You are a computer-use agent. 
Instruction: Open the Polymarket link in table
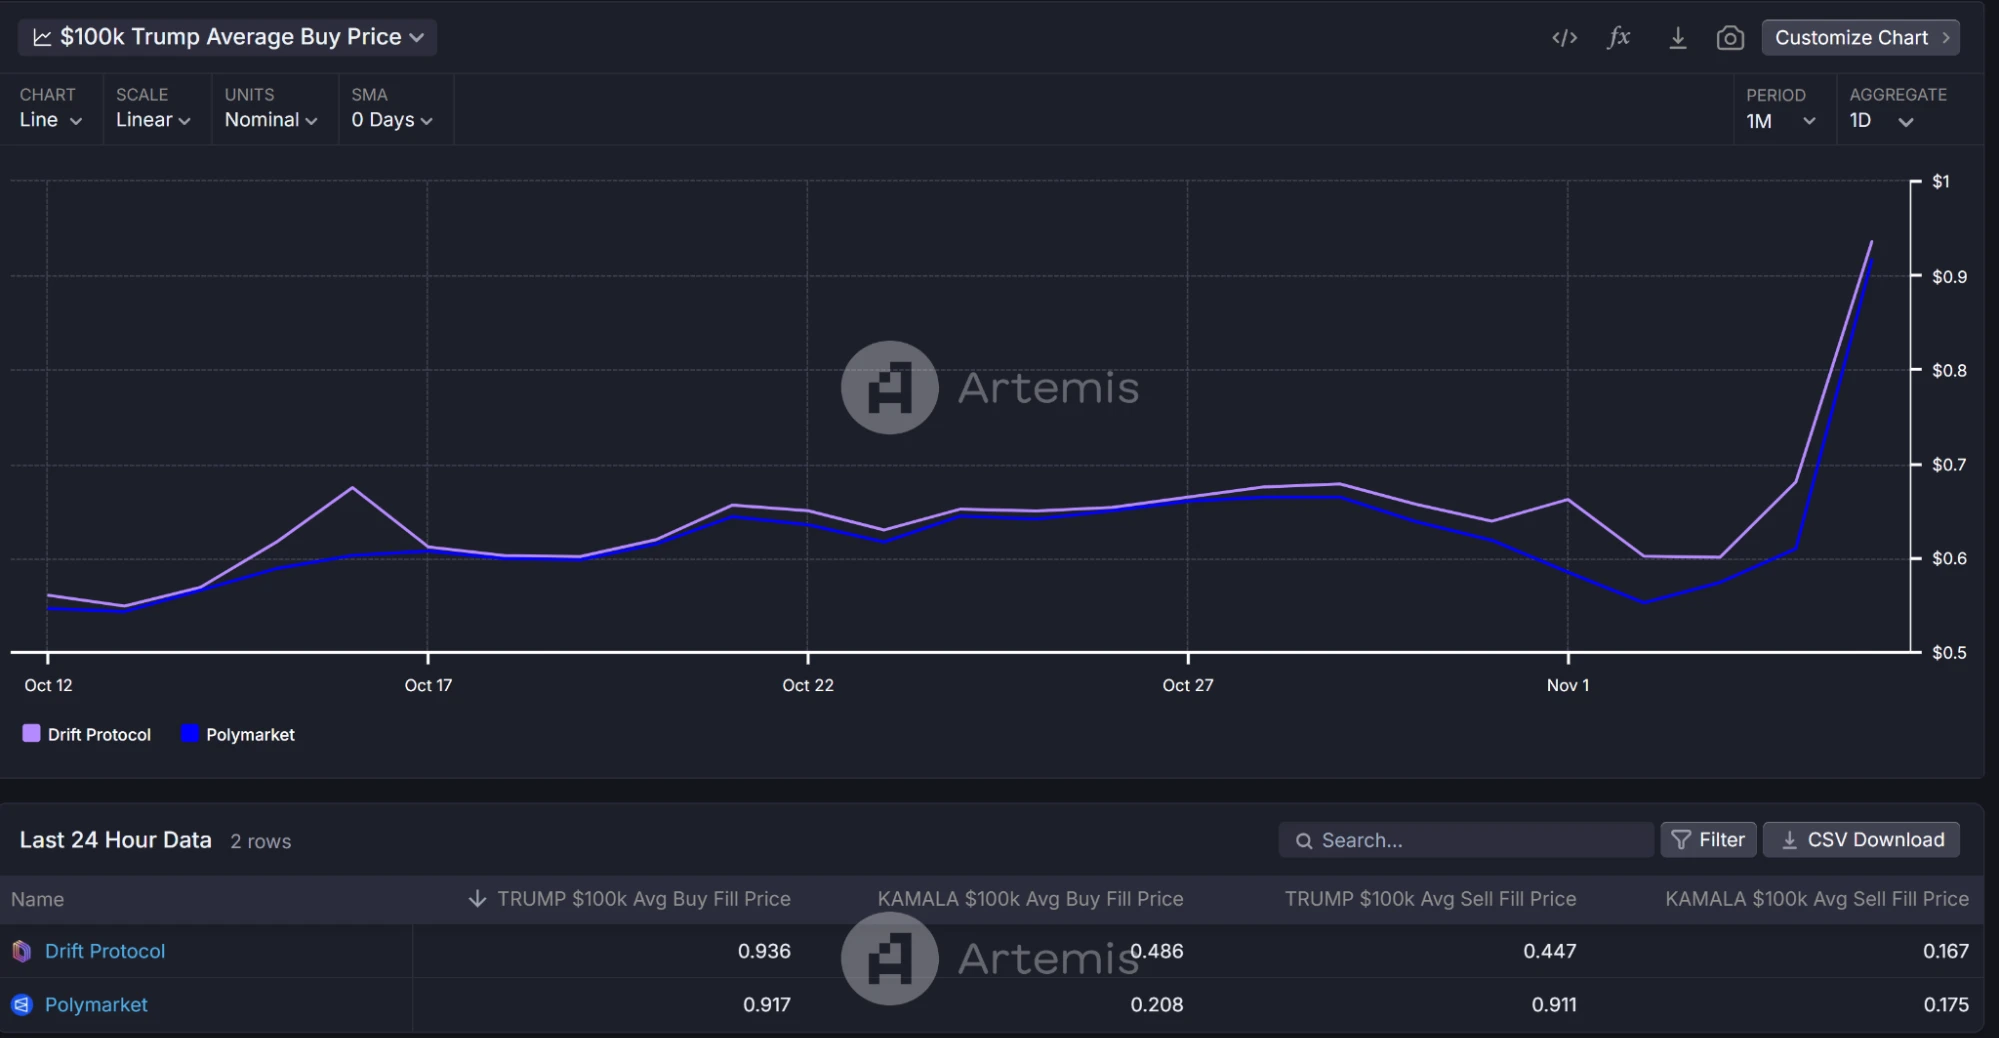[x=96, y=1004]
